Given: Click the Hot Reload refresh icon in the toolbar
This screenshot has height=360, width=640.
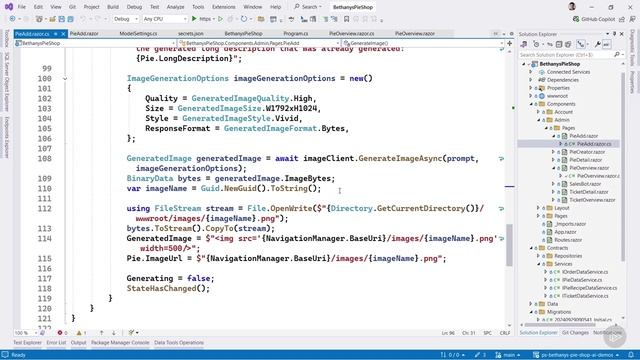Looking at the screenshot, I should tap(244, 19).
